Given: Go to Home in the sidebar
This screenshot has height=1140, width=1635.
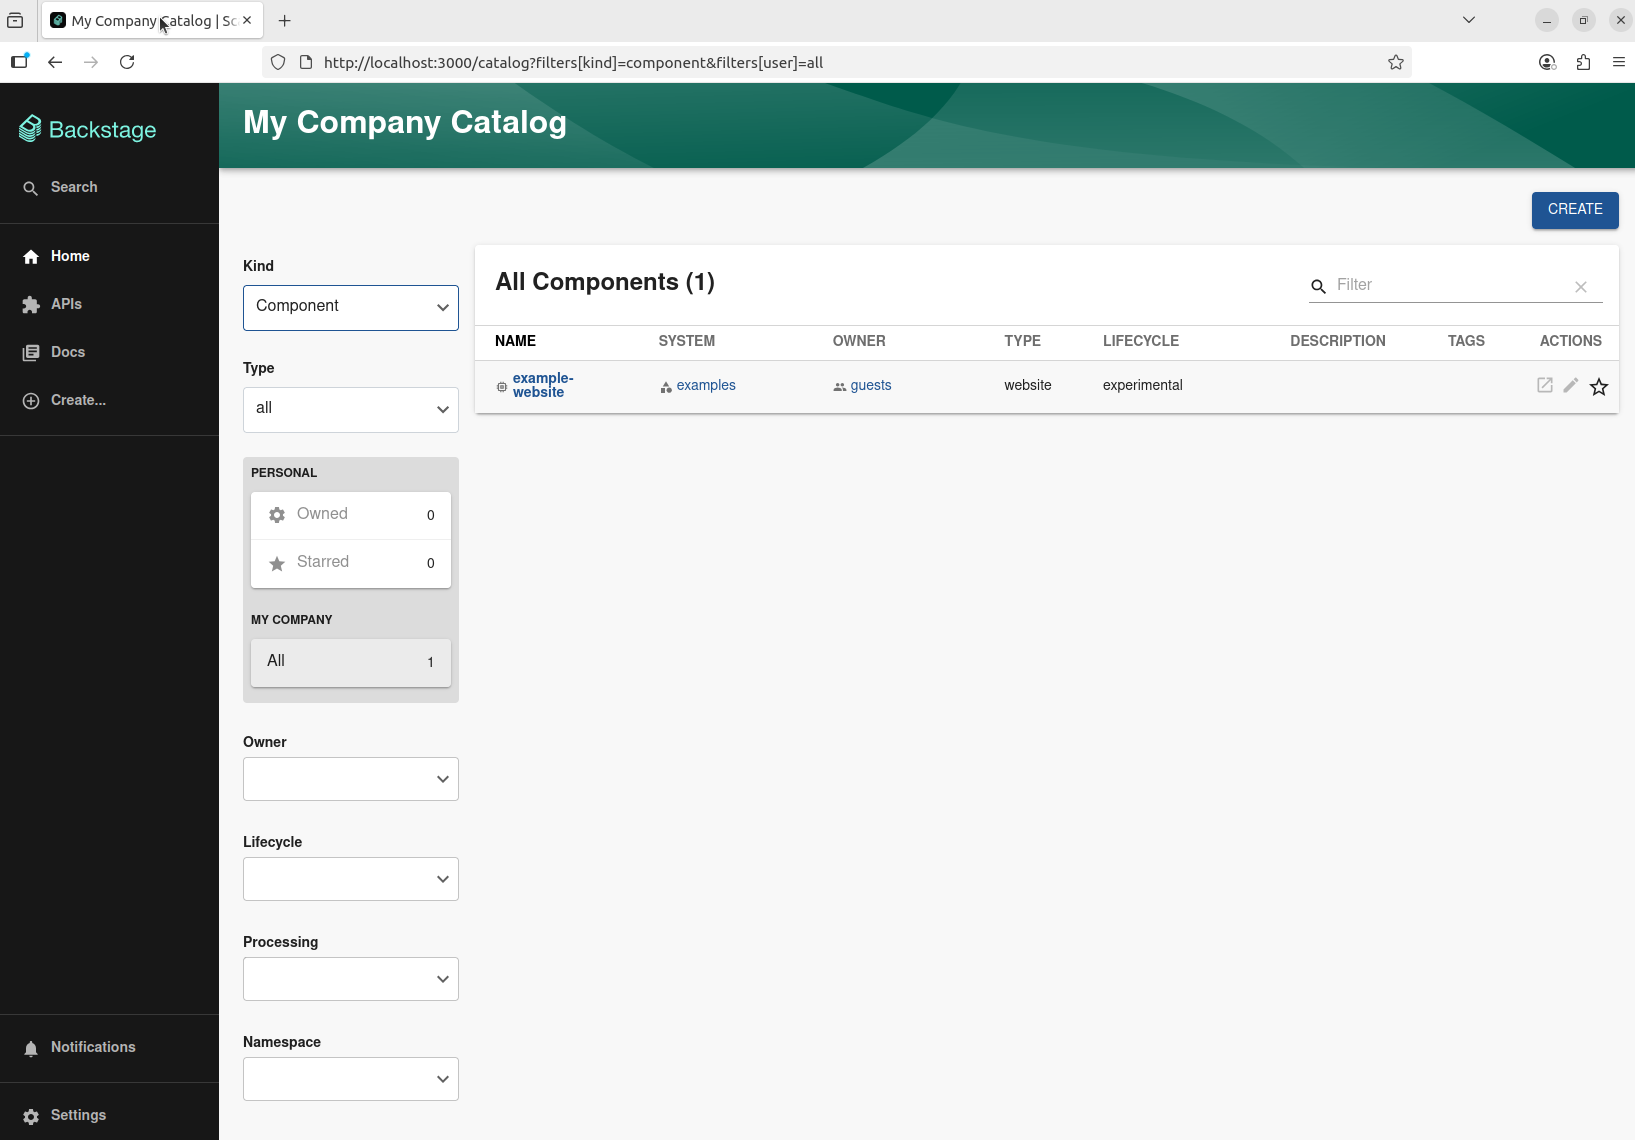Looking at the screenshot, I should tap(69, 256).
